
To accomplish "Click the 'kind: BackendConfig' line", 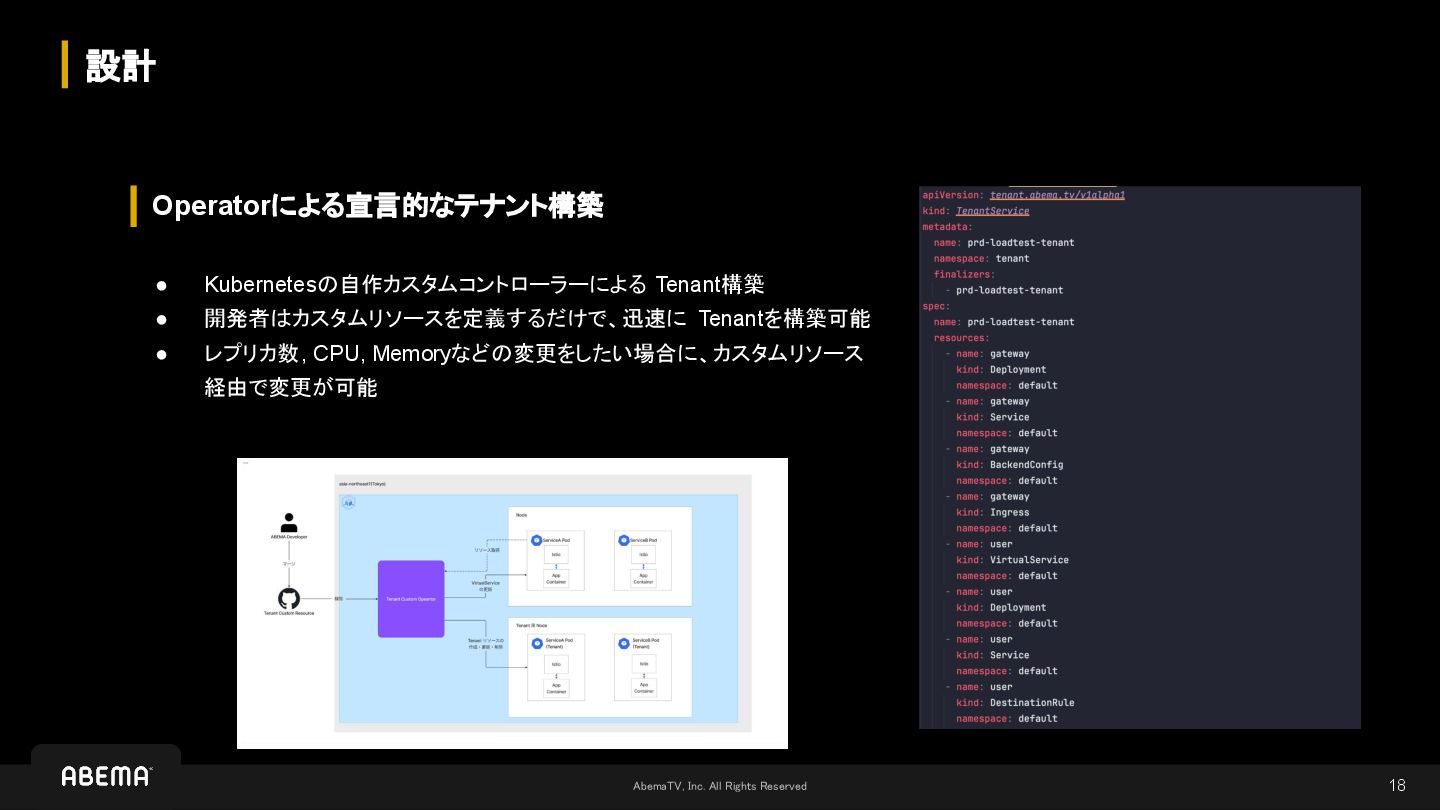I will coord(1010,465).
